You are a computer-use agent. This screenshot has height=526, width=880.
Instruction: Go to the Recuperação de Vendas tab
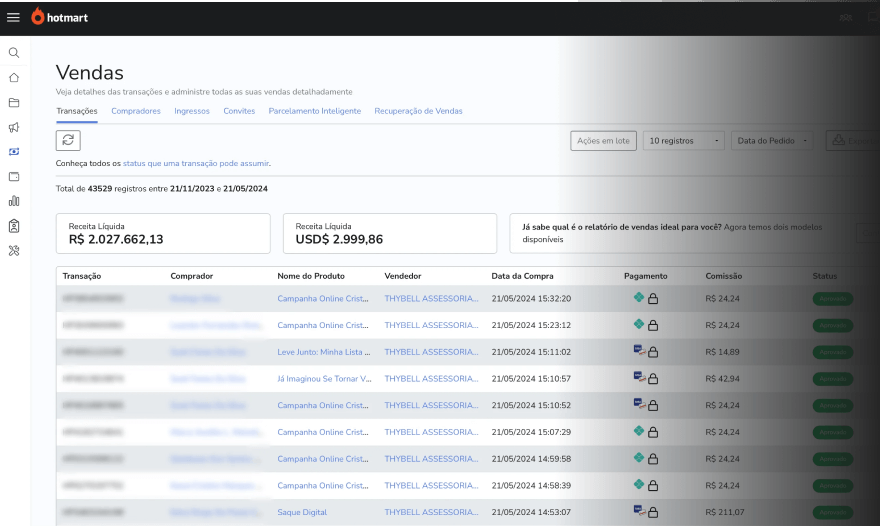point(418,111)
